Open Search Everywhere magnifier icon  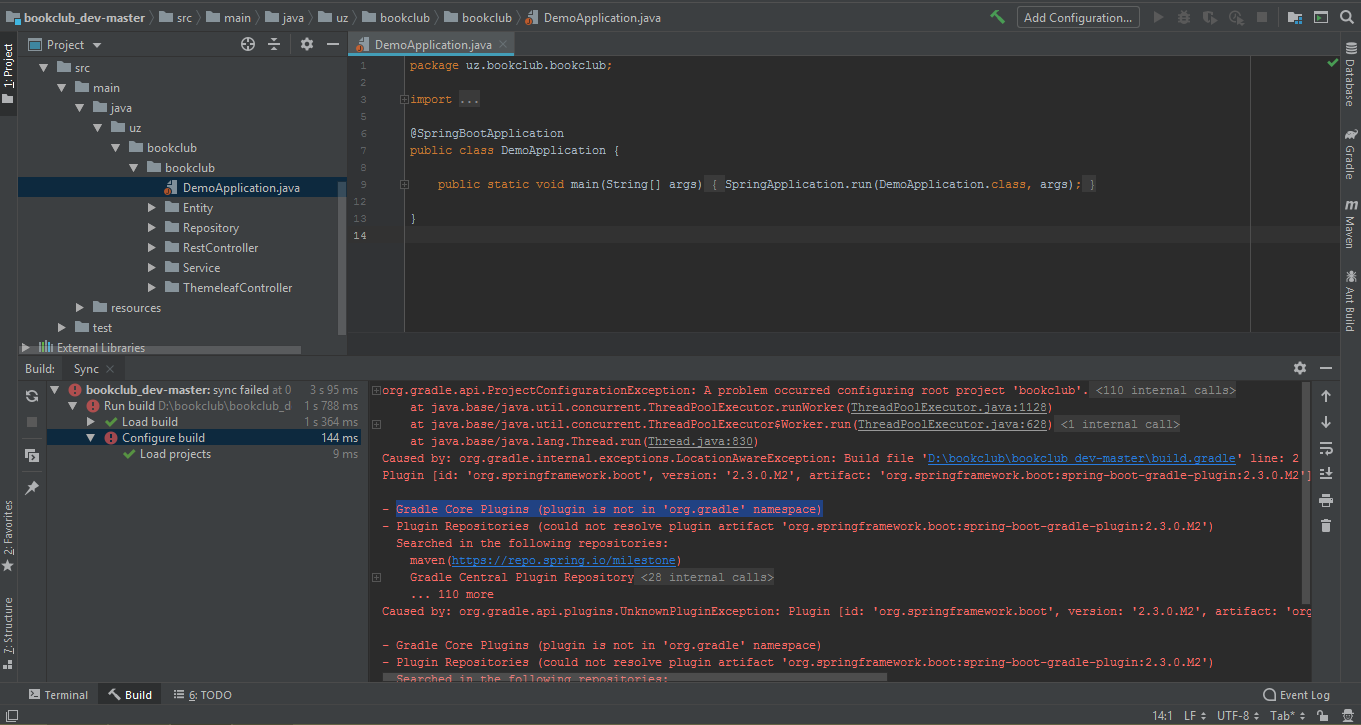click(1345, 17)
